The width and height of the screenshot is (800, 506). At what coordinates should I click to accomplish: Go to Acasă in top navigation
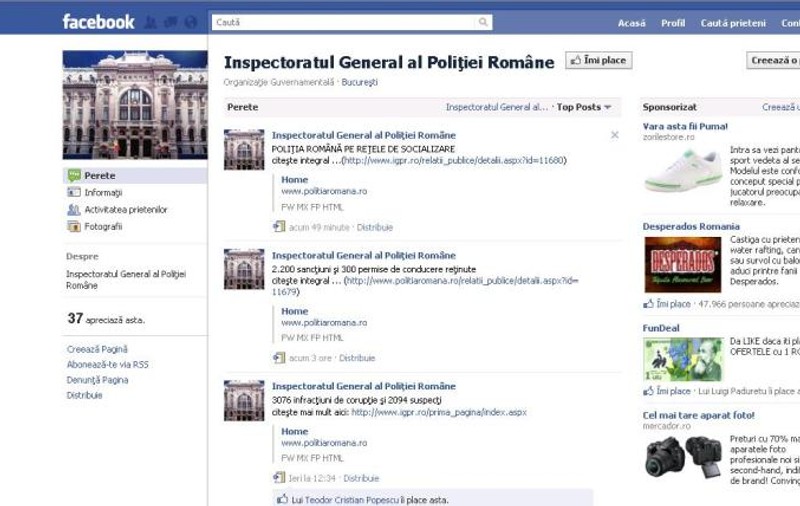click(632, 23)
